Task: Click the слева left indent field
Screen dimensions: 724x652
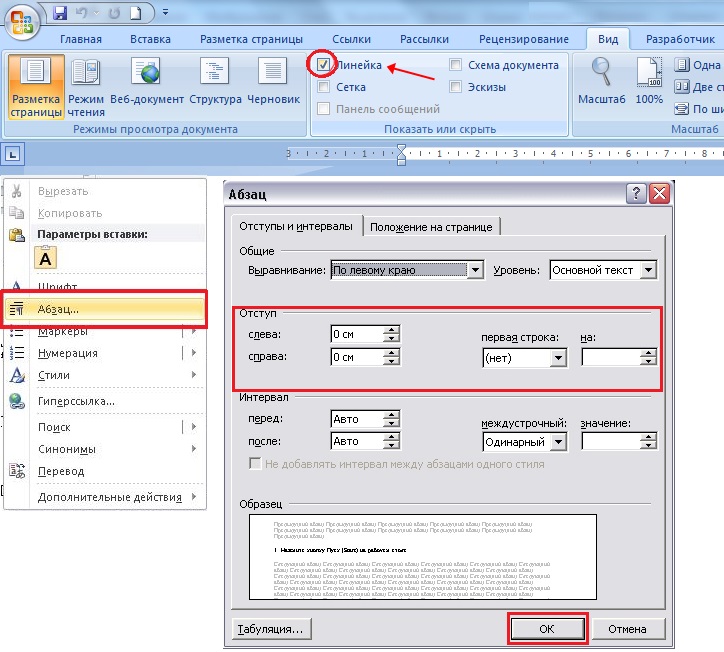Action: 356,334
